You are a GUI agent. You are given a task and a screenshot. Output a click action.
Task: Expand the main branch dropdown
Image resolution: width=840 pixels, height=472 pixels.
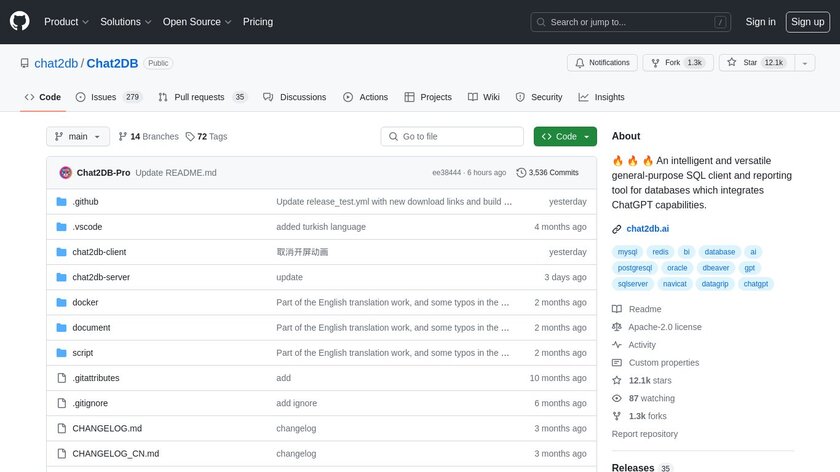pos(77,136)
